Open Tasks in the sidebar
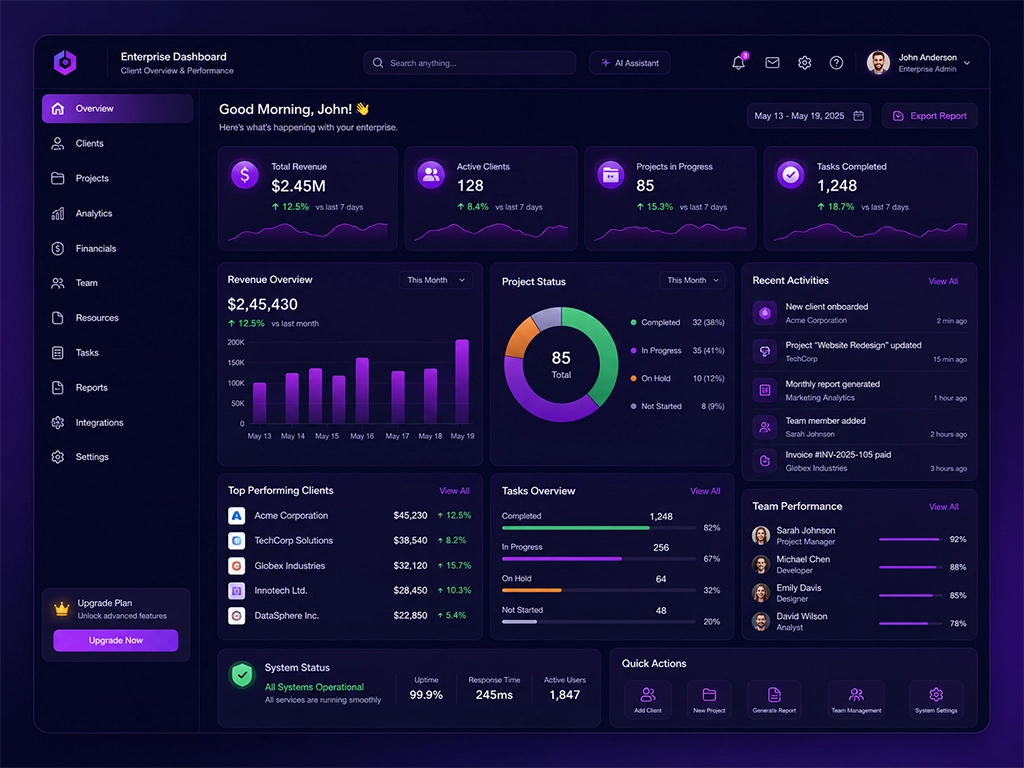This screenshot has height=768, width=1024. pyautogui.click(x=118, y=353)
